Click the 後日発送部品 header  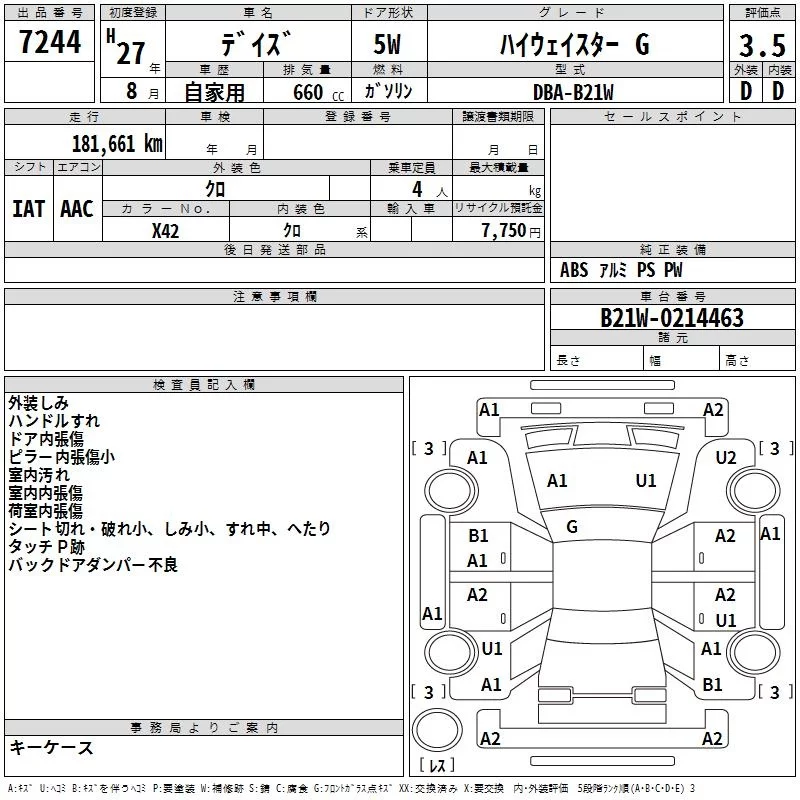[x=274, y=249]
